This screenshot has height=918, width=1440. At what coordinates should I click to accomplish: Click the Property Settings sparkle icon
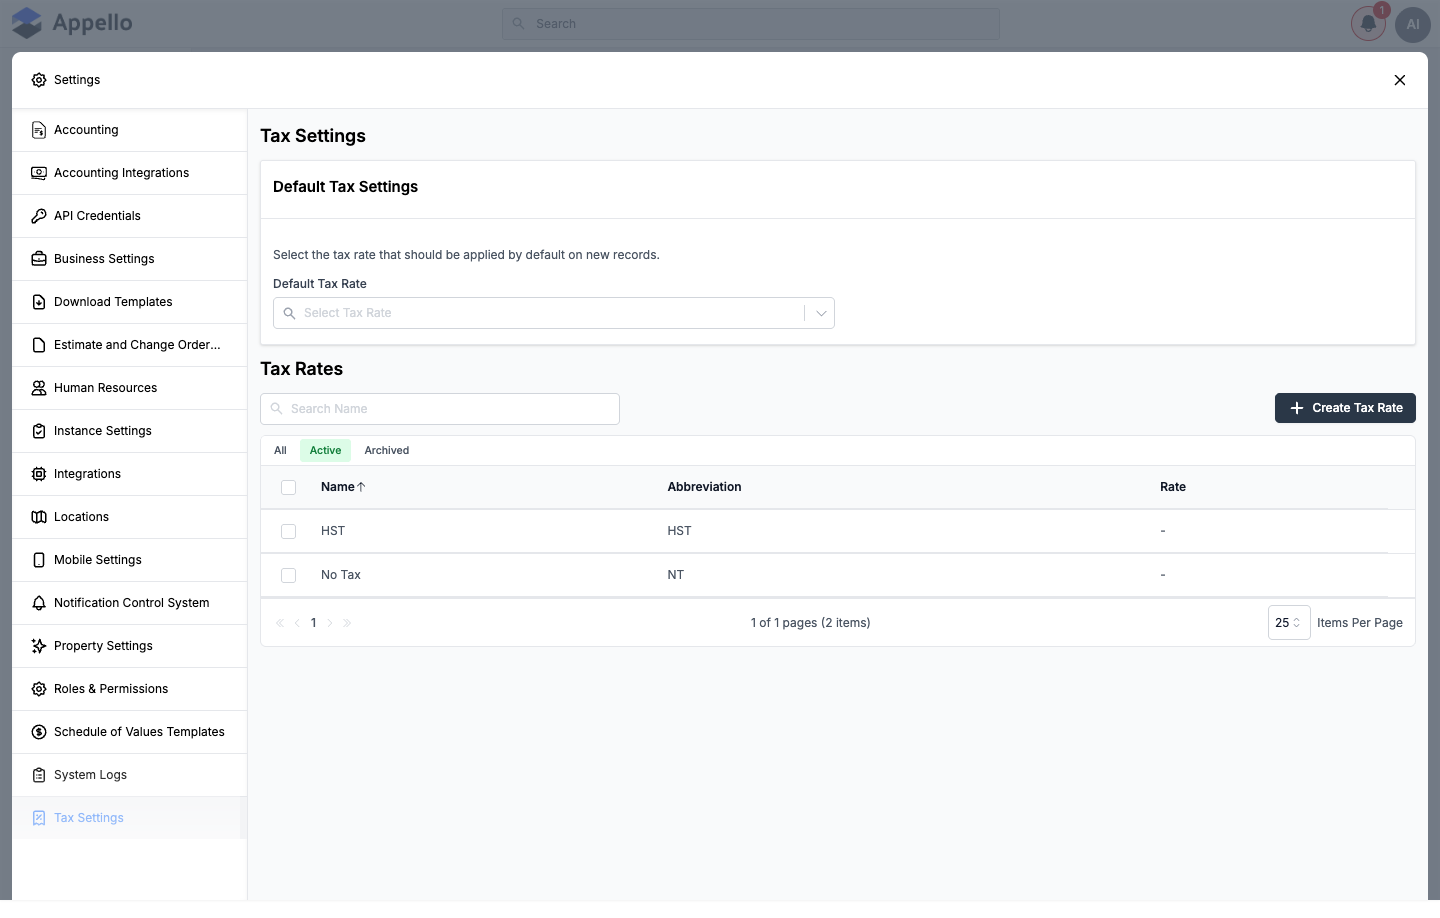tap(39, 646)
